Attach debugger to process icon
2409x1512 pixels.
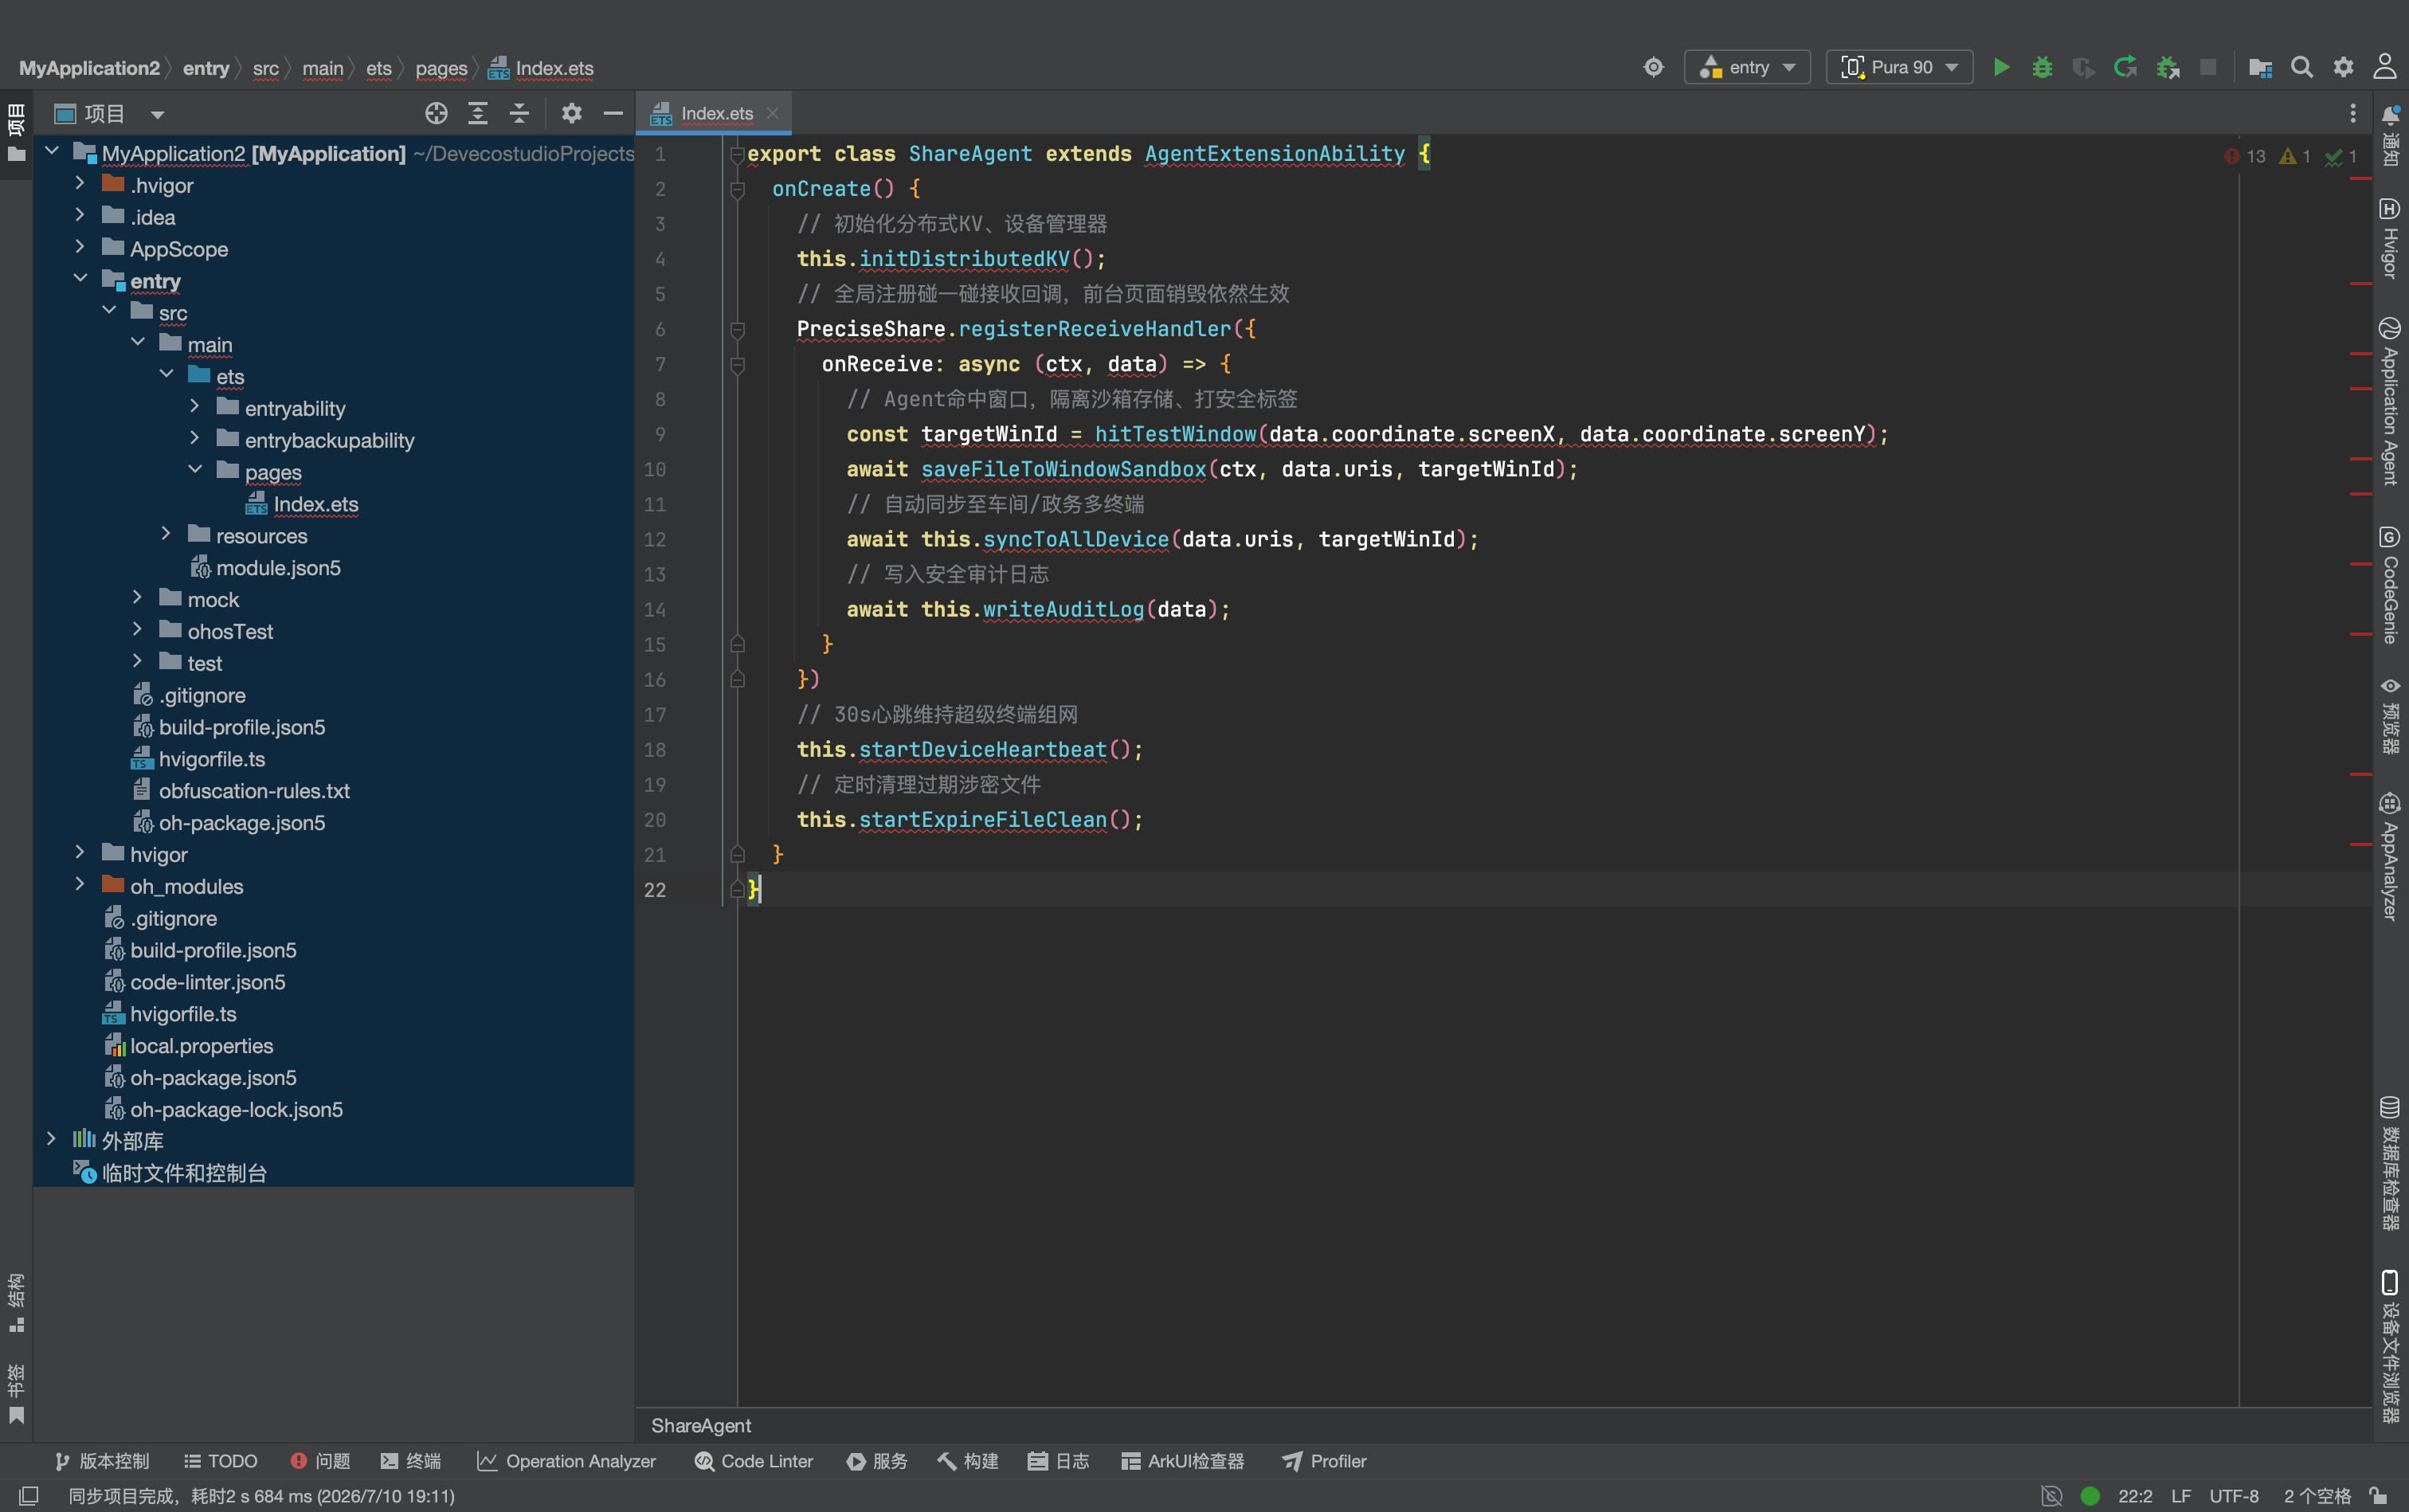pos(2167,67)
